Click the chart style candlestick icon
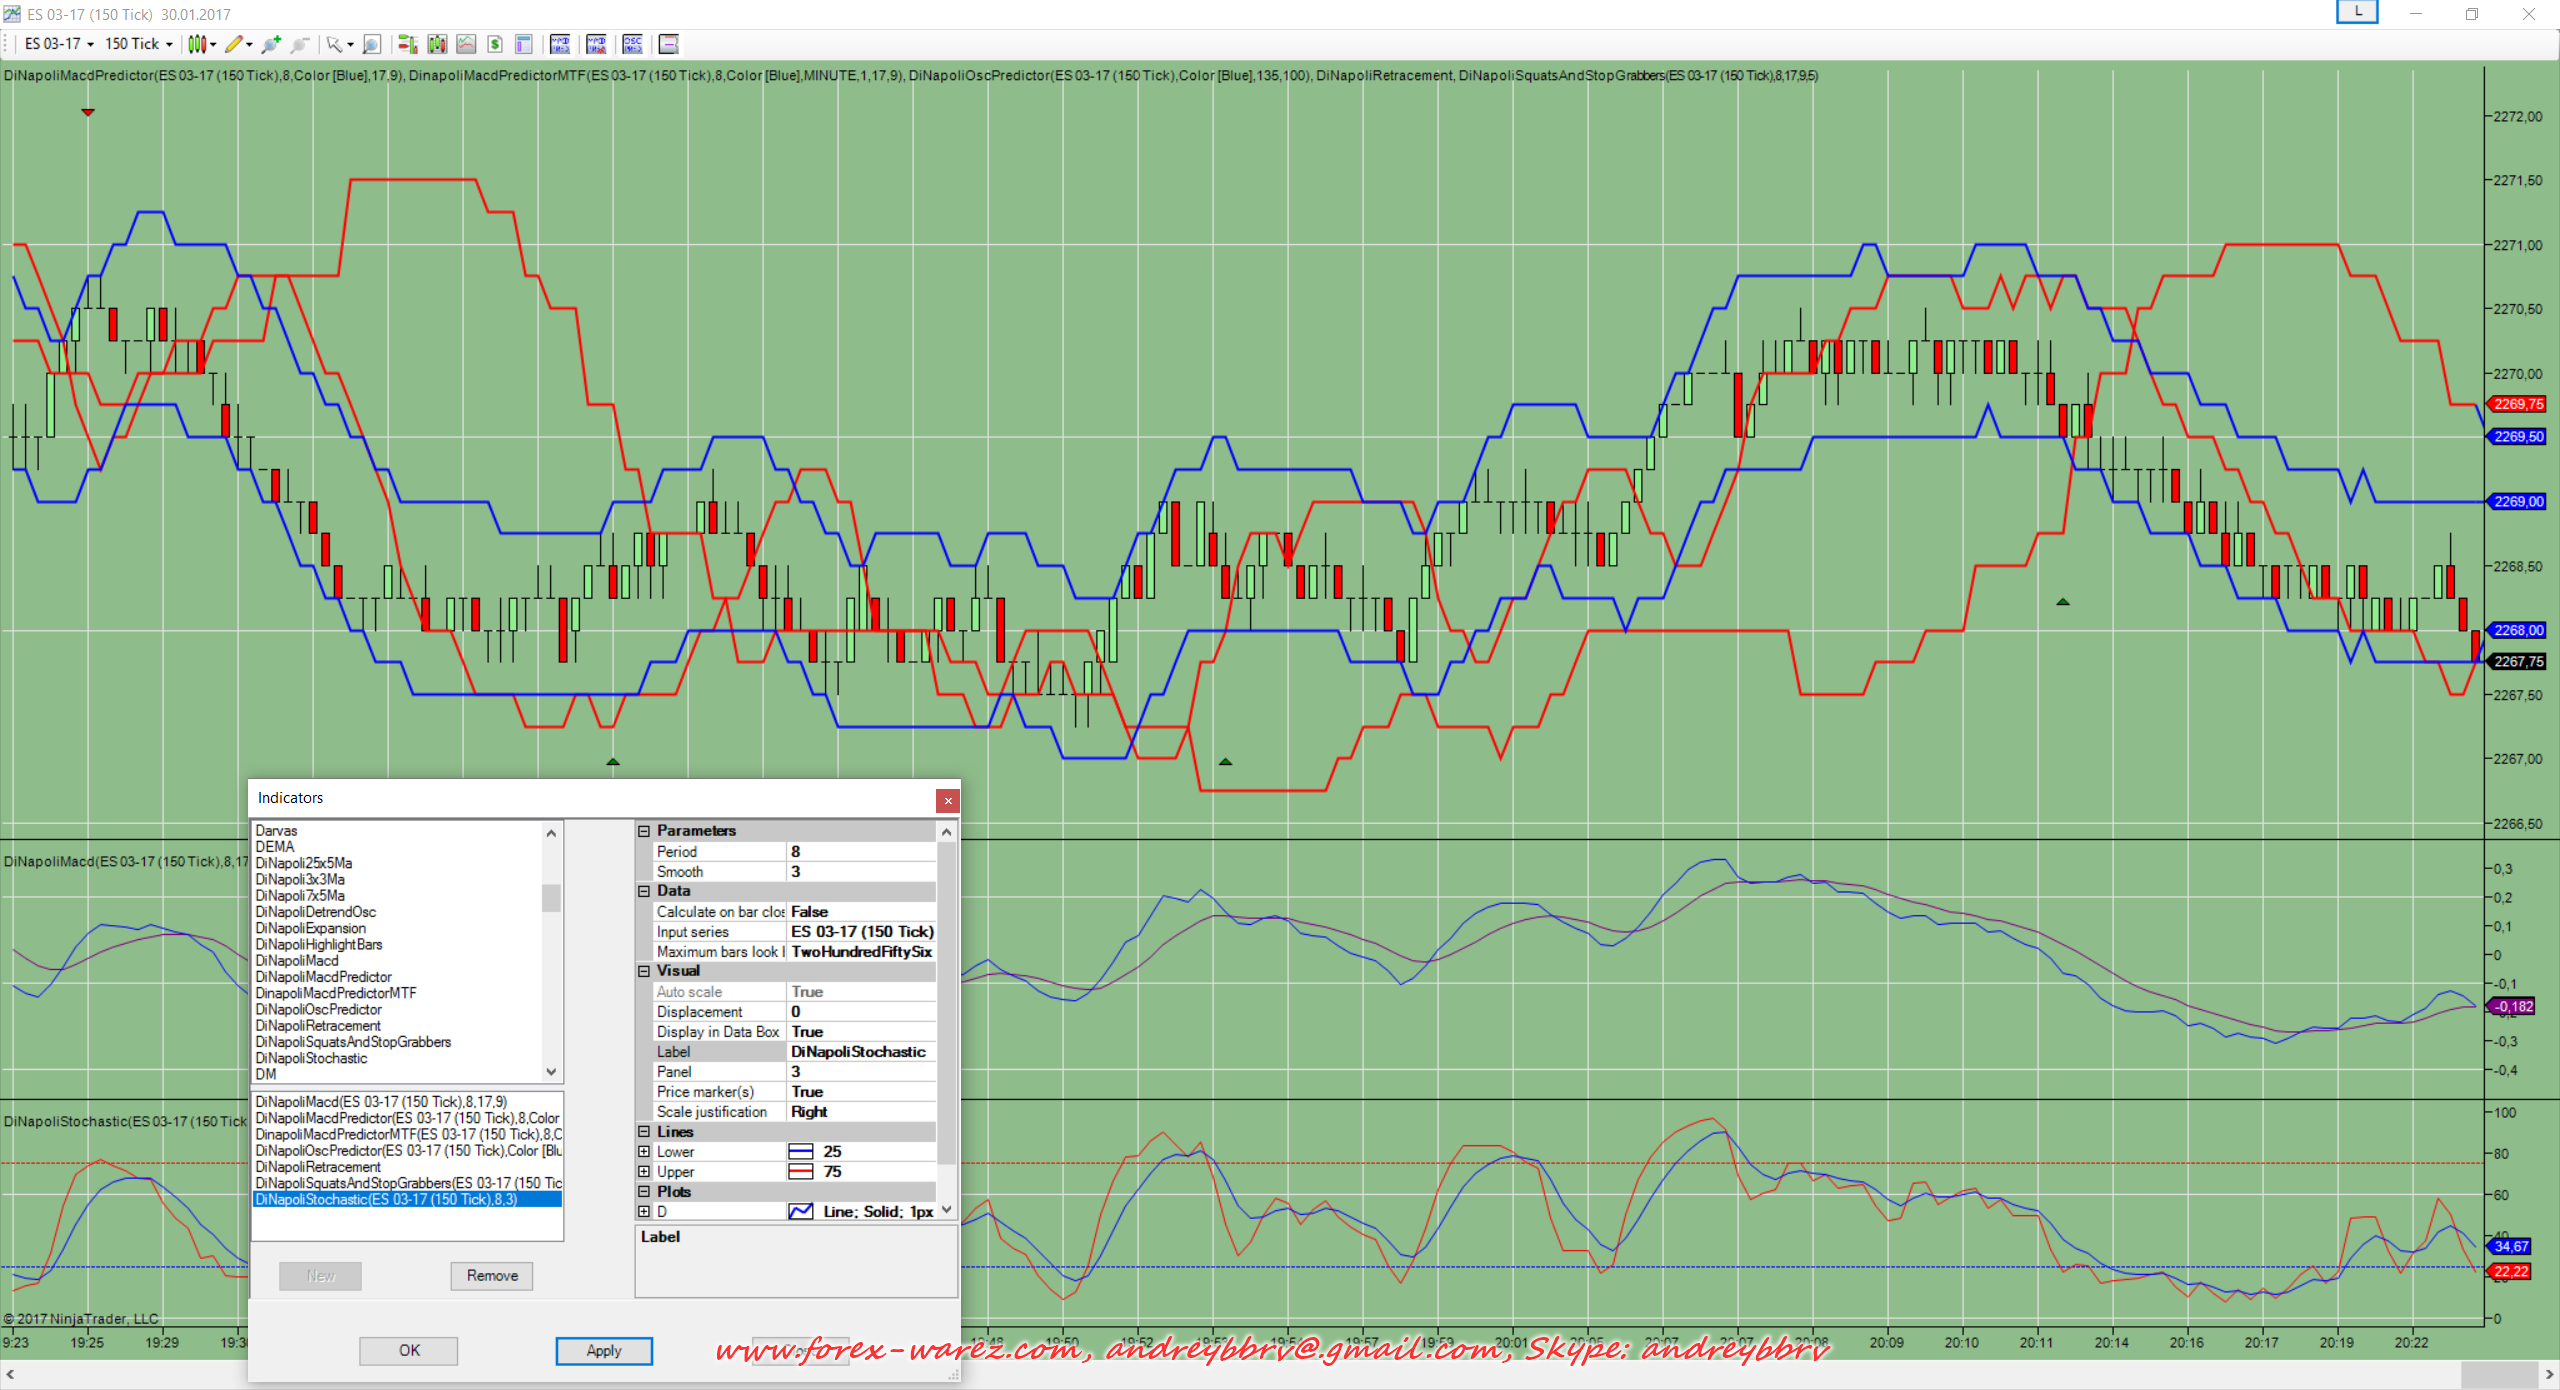This screenshot has width=2560, height=1390. coord(197,44)
